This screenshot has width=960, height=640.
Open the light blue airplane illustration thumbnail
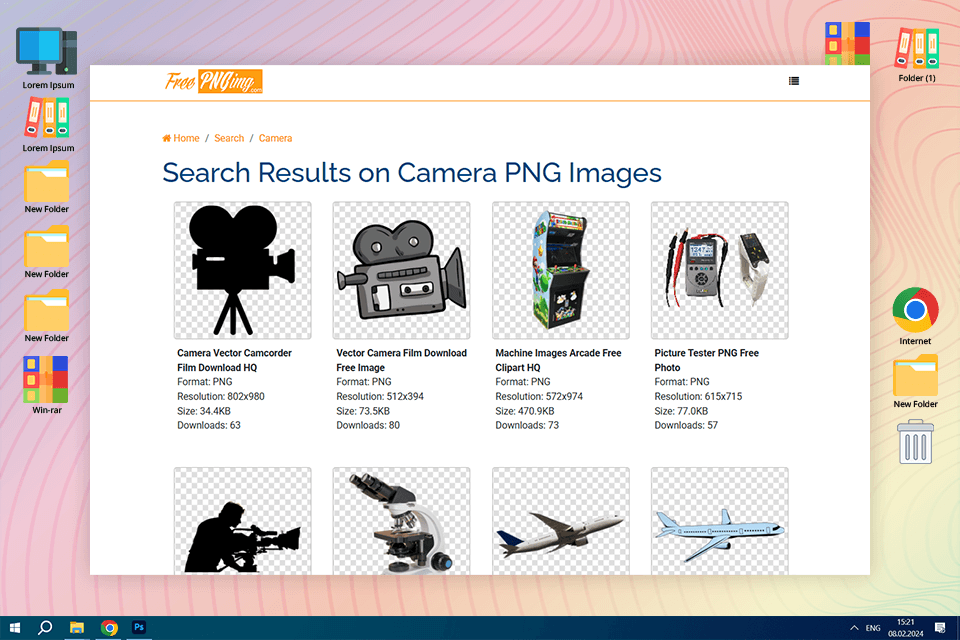click(x=720, y=521)
